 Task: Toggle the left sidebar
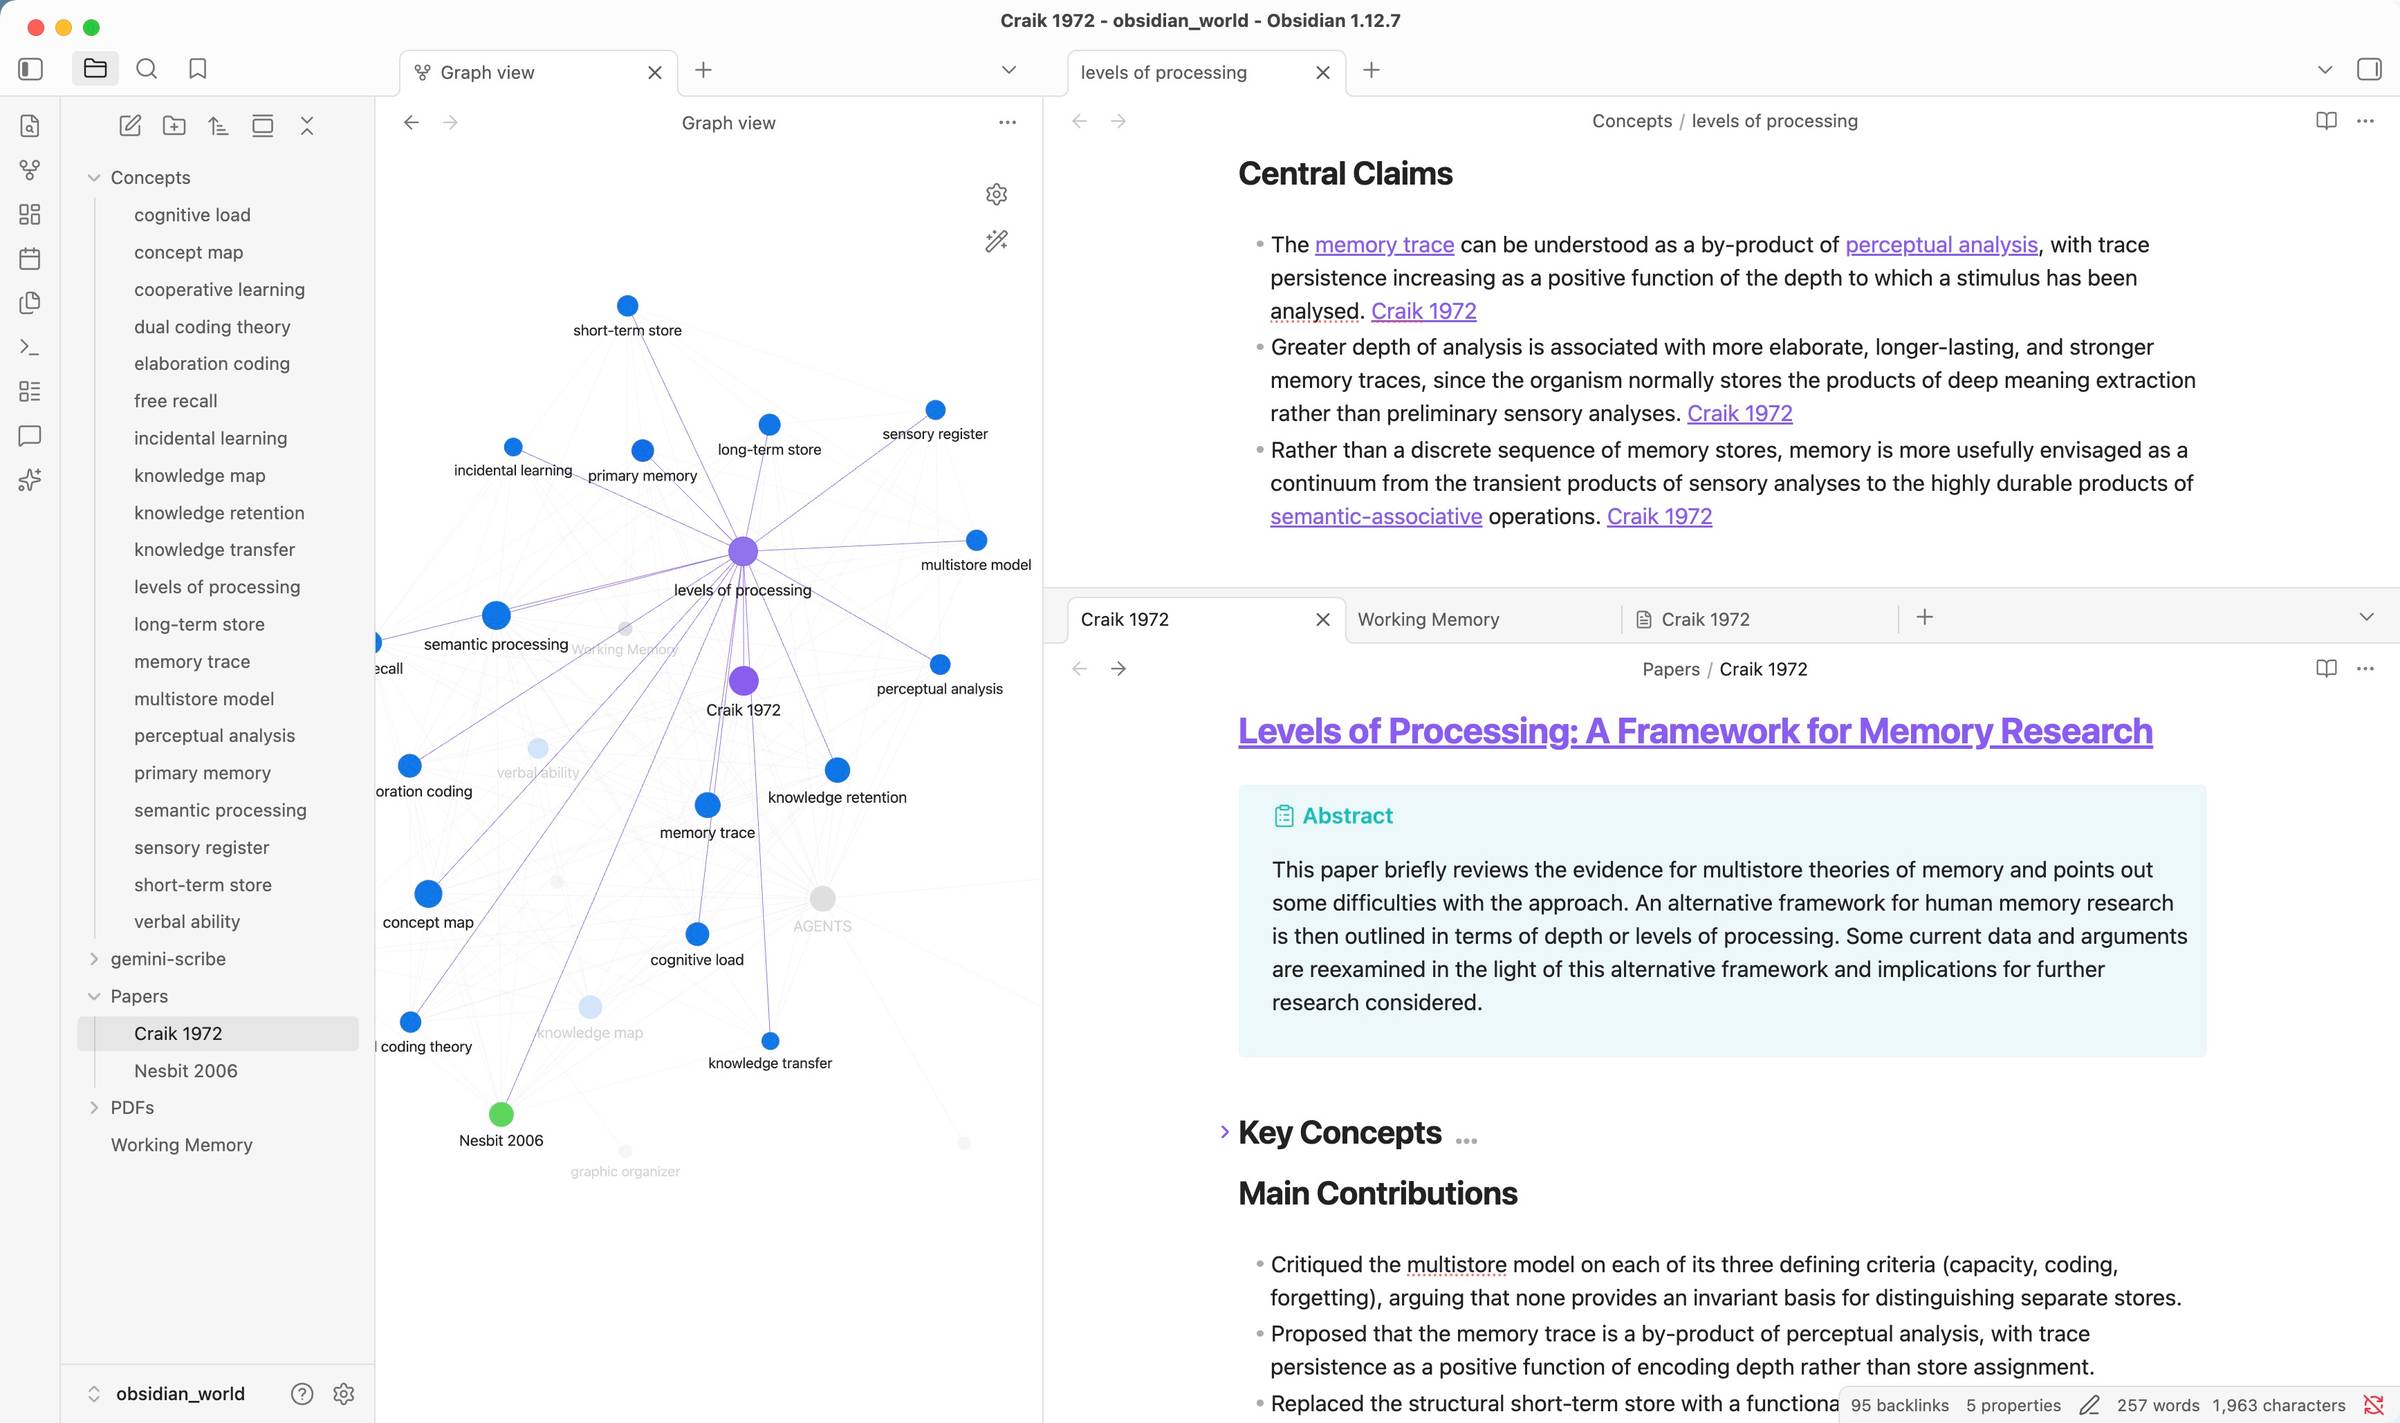pyautogui.click(x=30, y=69)
